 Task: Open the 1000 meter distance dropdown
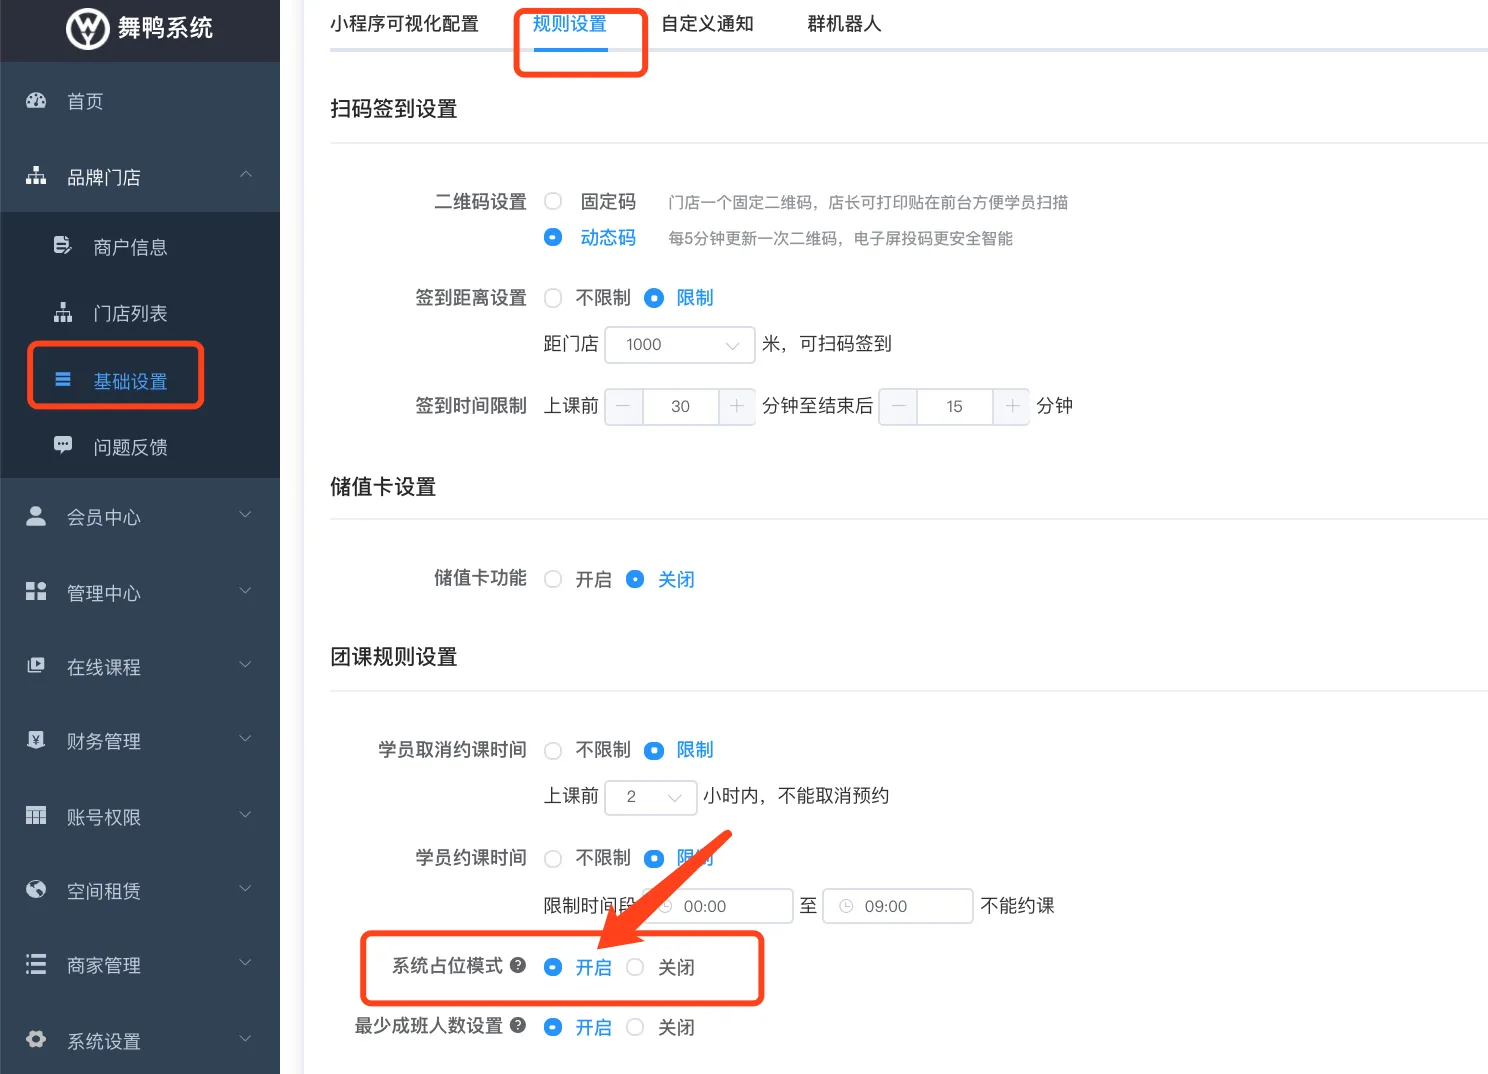[x=679, y=345]
